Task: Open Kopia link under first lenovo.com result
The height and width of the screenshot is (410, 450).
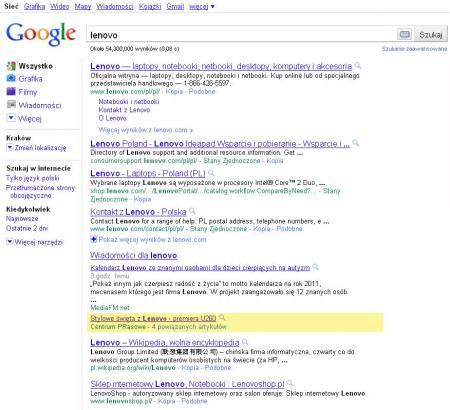Action: pos(174,91)
